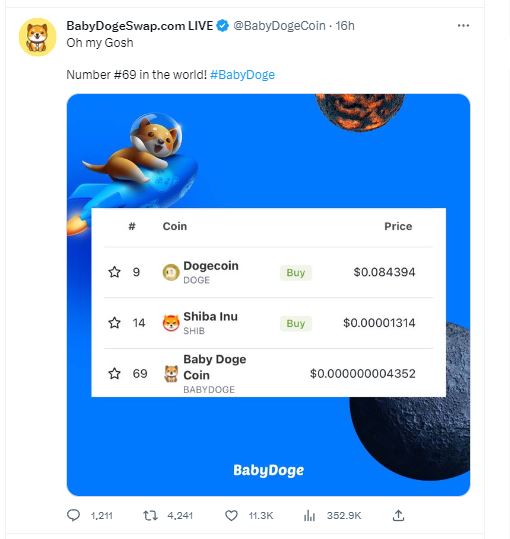The height and width of the screenshot is (539, 510).
Task: Open the three-dot more options menu
Action: click(x=463, y=25)
